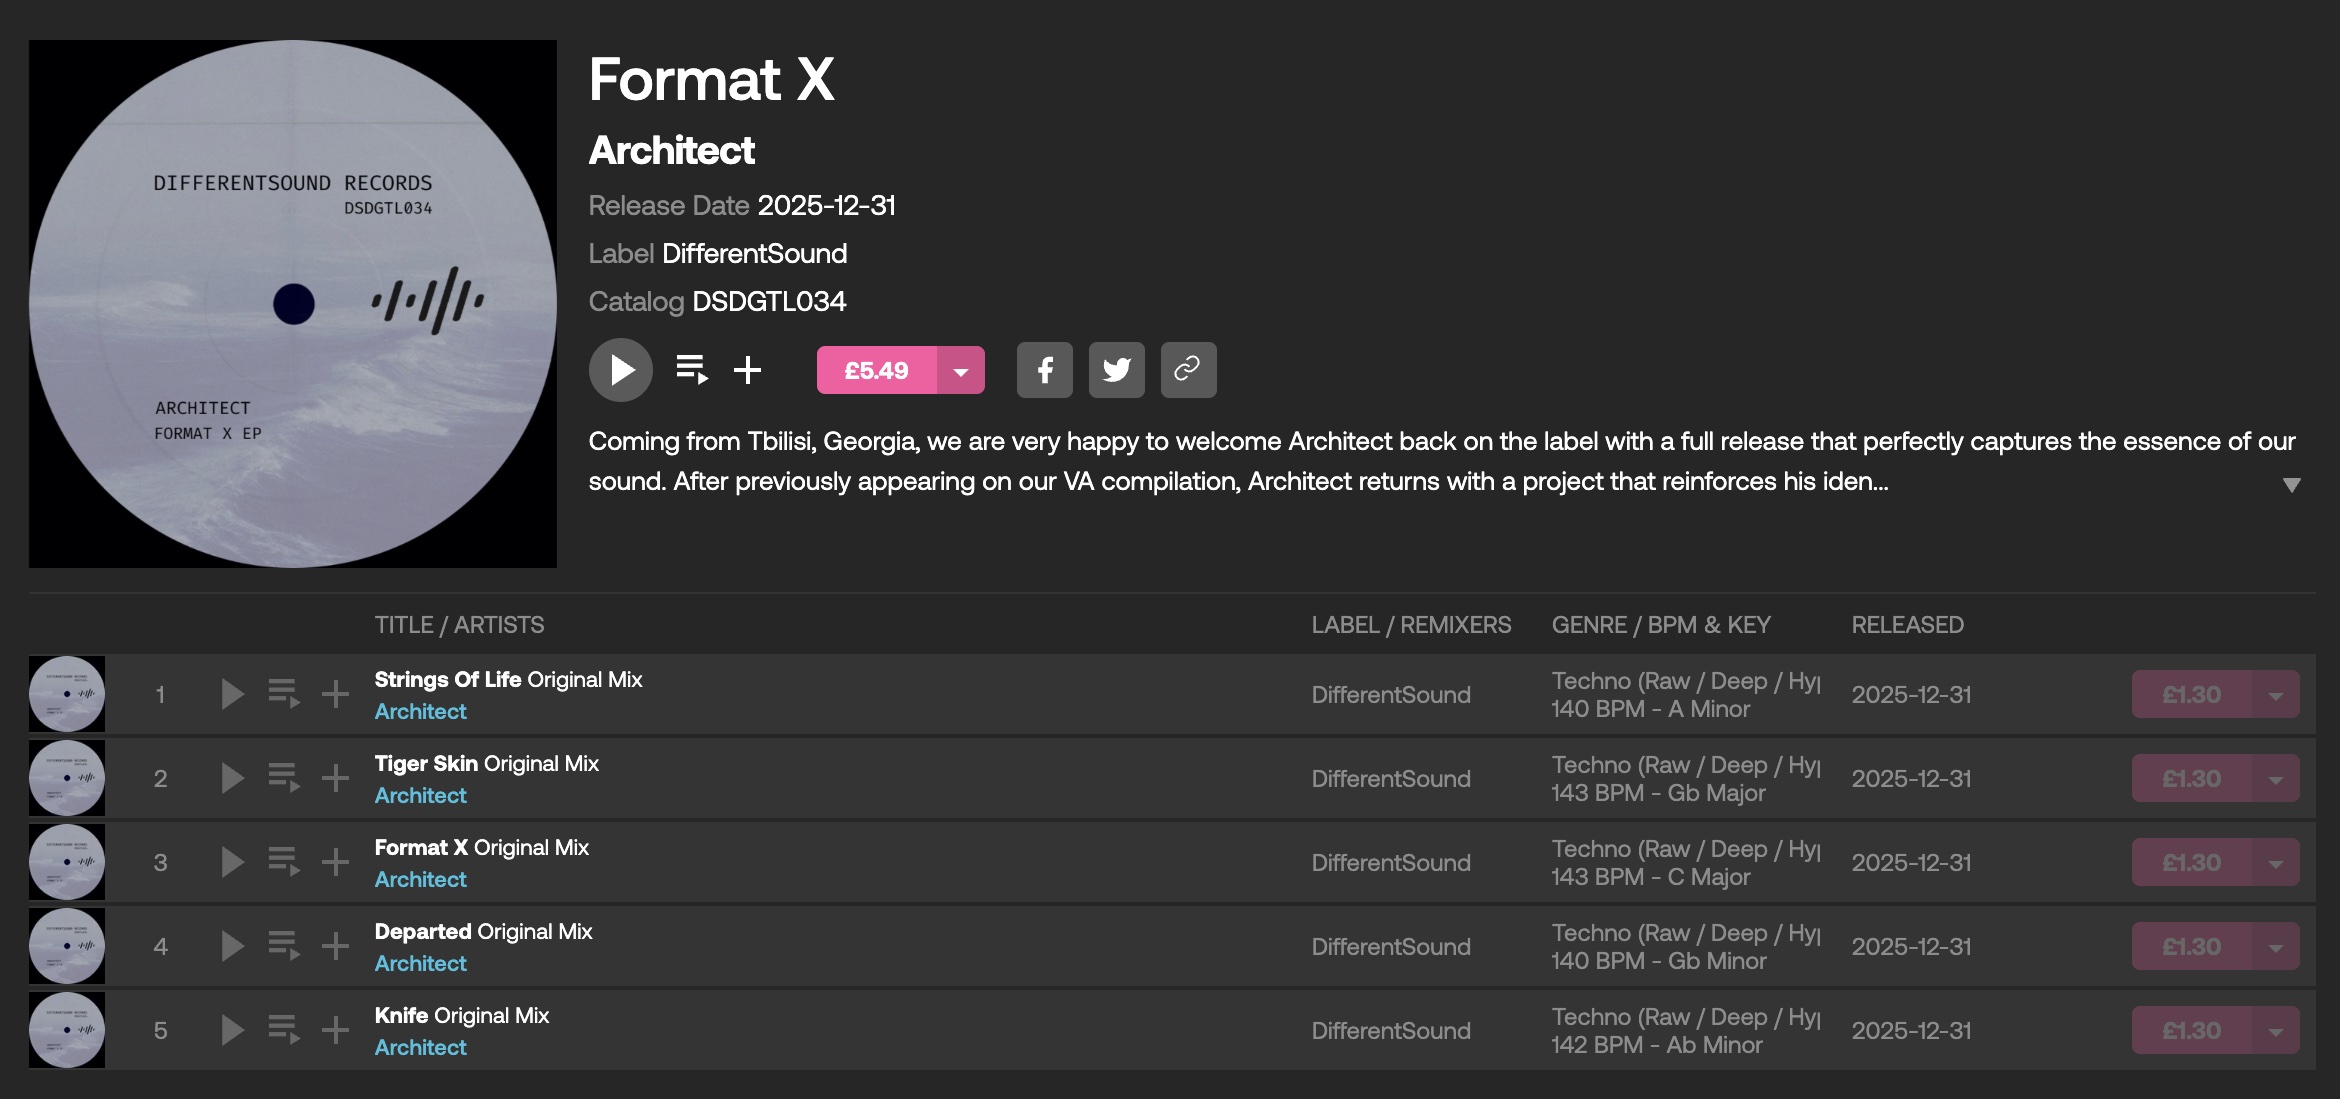Open Strings Of Life price dropdown

(x=2276, y=695)
